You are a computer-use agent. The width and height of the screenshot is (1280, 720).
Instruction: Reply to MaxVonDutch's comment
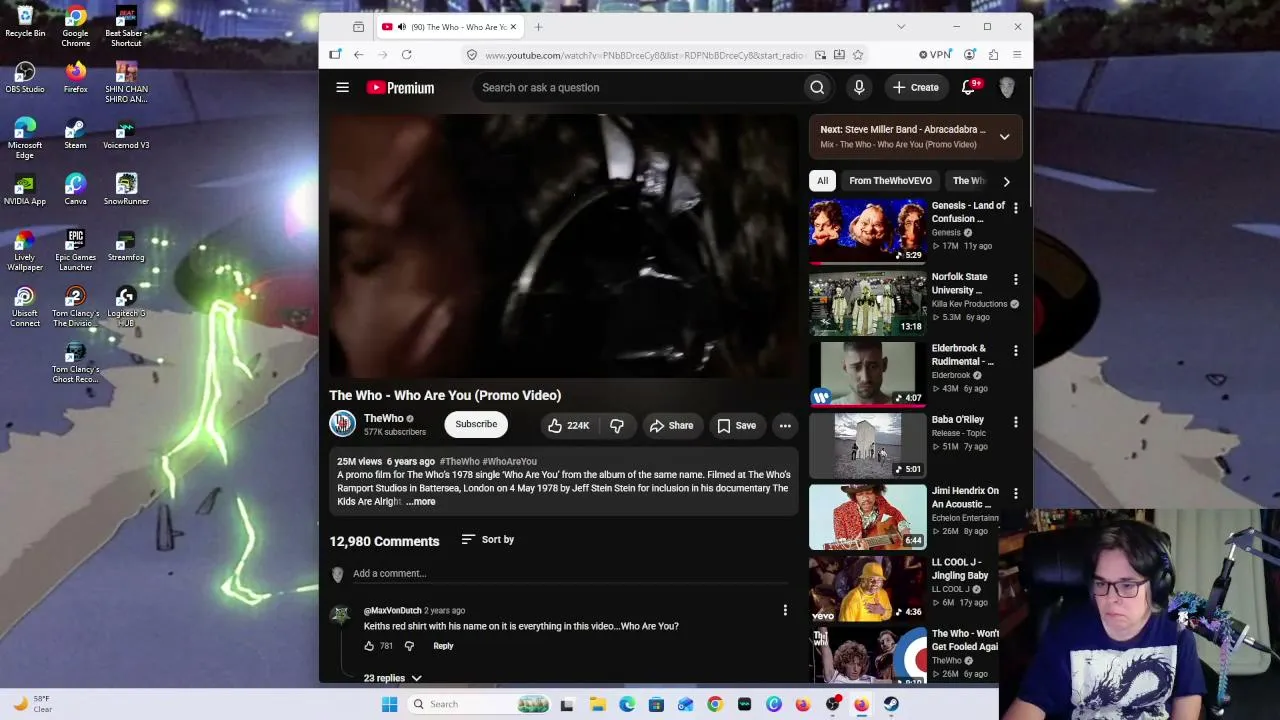point(443,646)
